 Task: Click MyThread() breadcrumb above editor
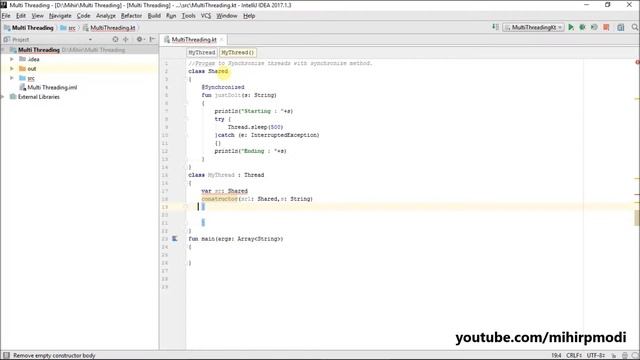click(x=238, y=52)
